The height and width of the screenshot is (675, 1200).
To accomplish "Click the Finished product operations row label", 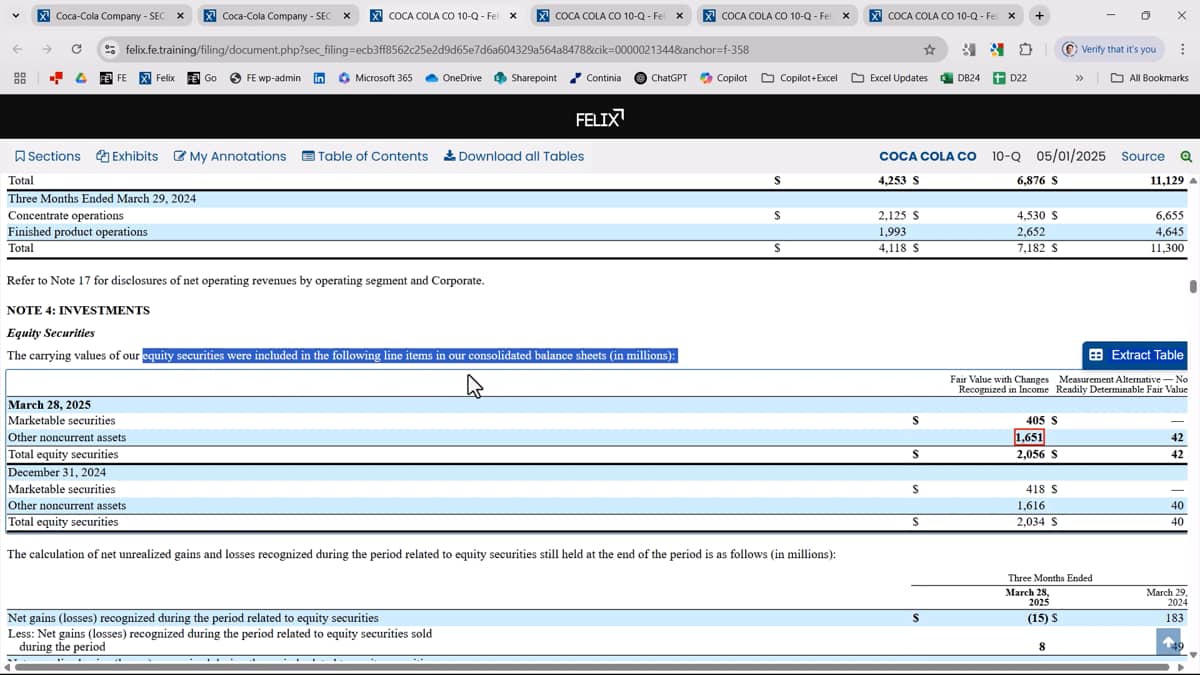I will coord(77,232).
